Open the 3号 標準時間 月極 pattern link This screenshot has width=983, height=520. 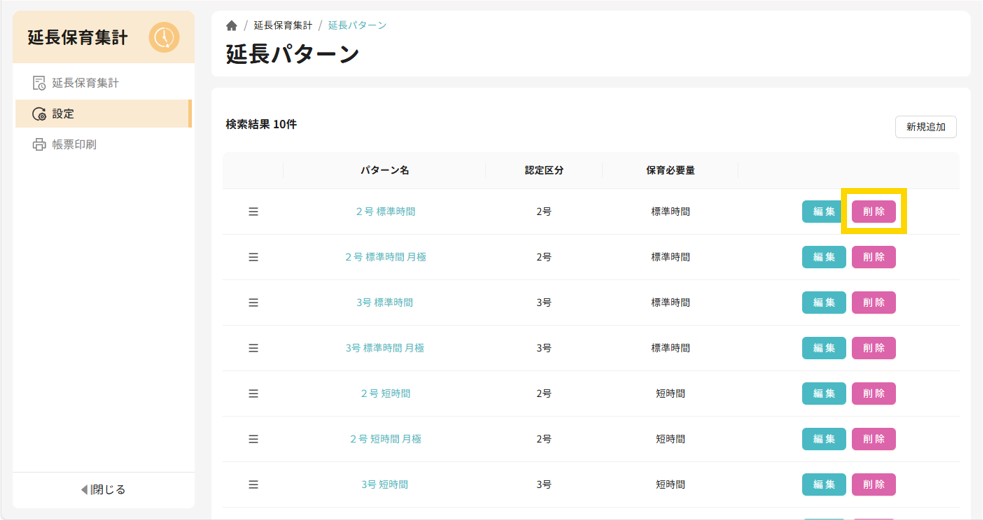[385, 348]
